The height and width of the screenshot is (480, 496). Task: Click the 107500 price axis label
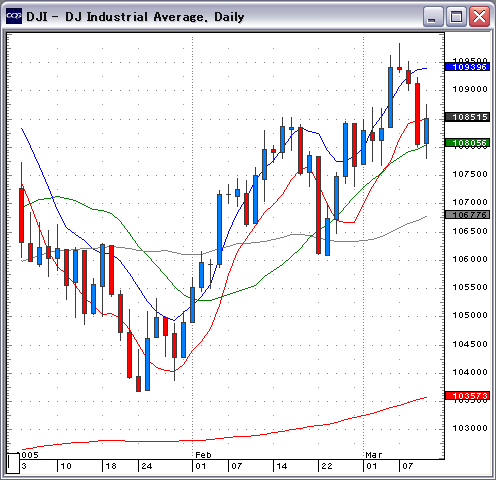point(470,174)
